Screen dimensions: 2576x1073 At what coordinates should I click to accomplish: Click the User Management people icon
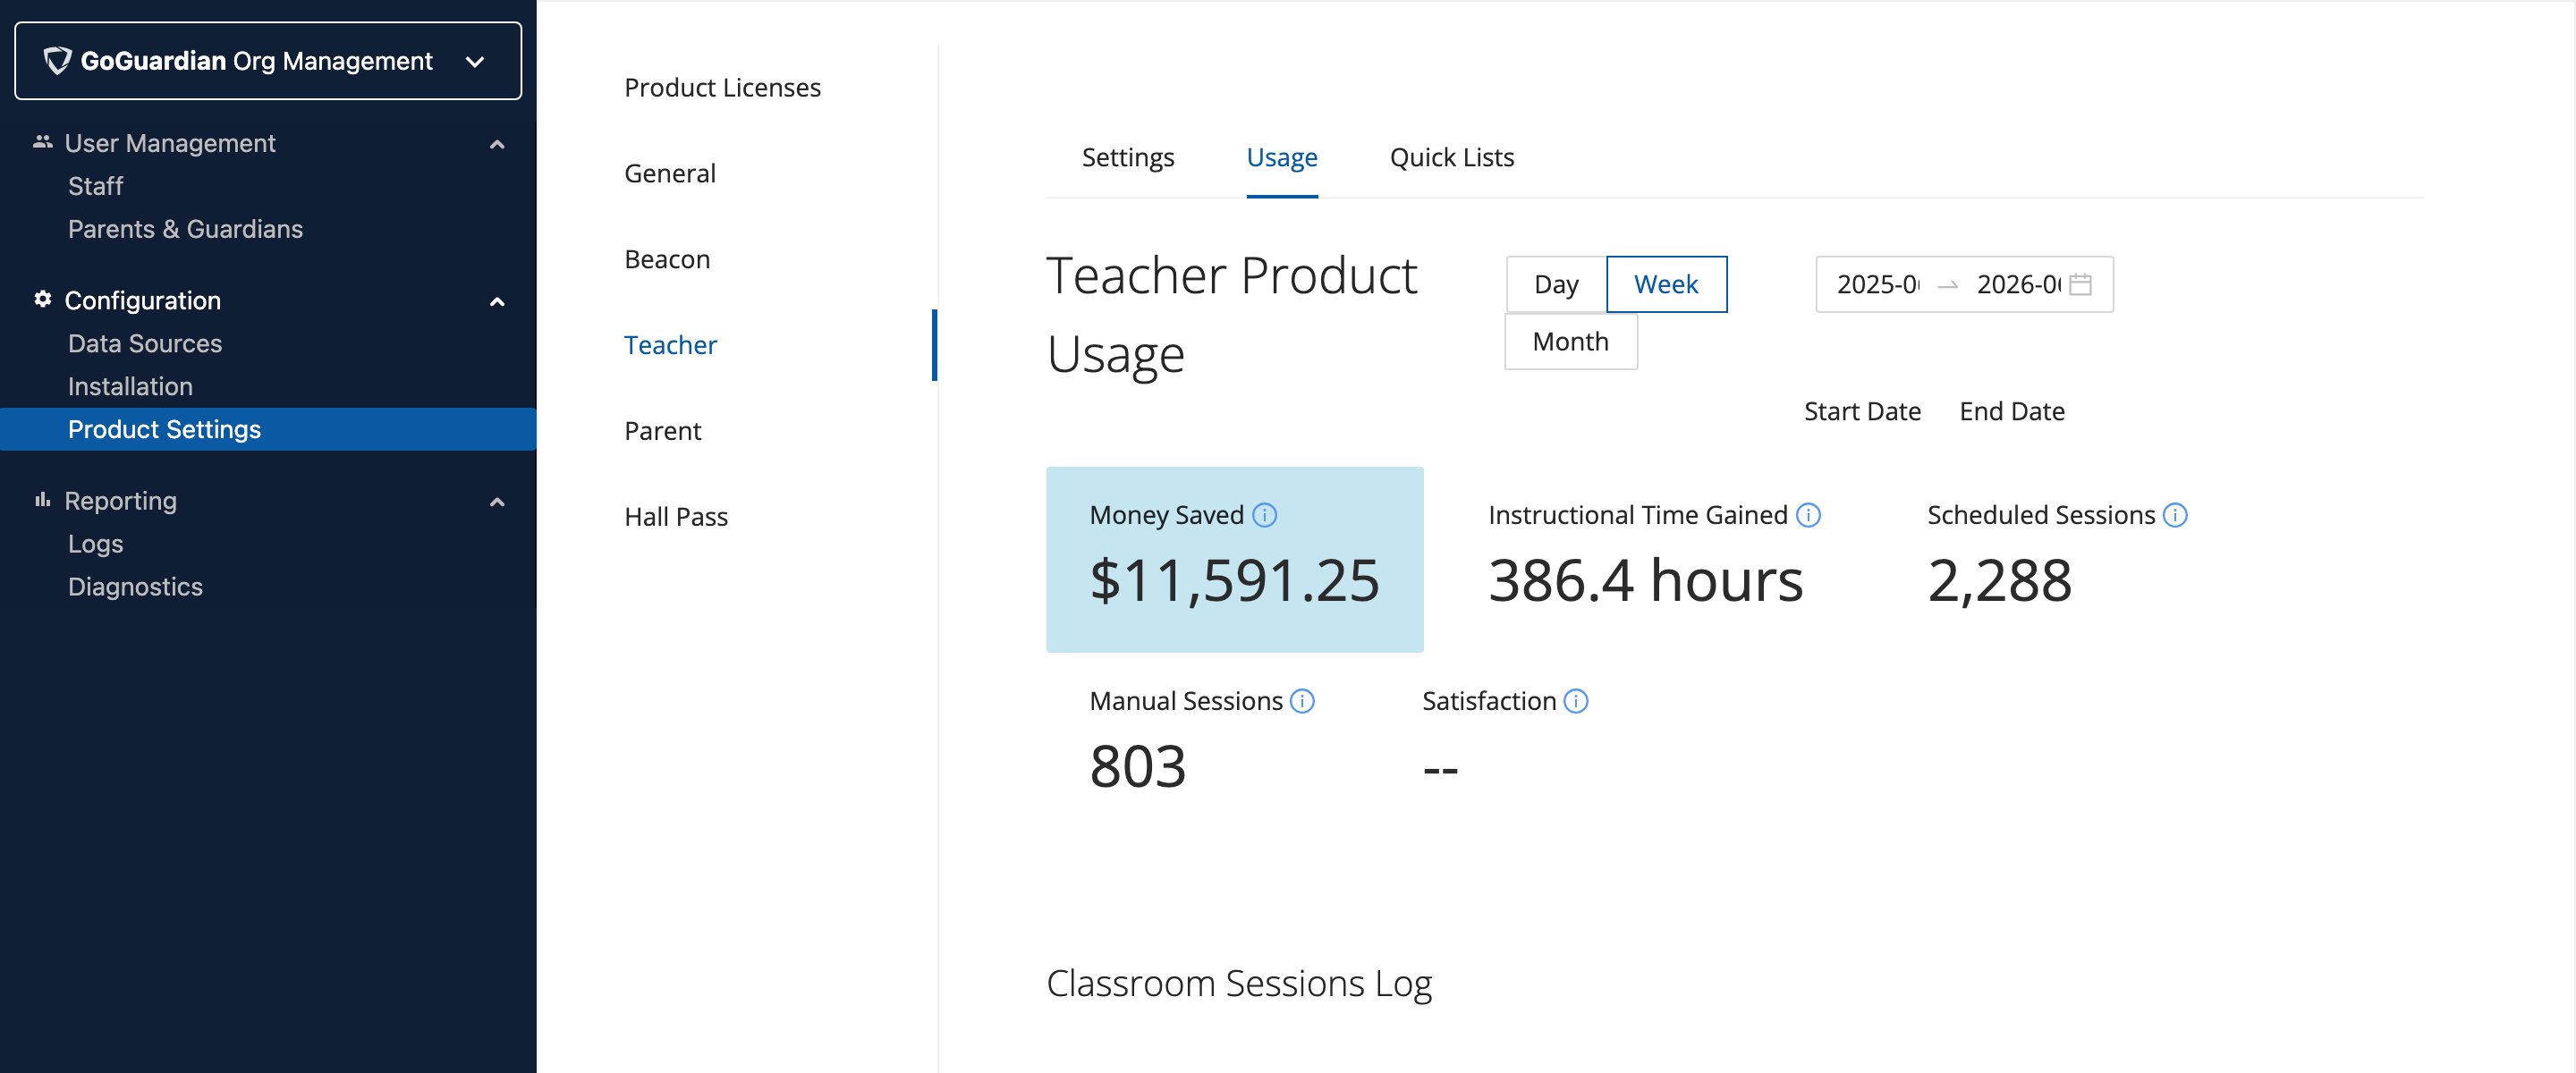pyautogui.click(x=42, y=142)
